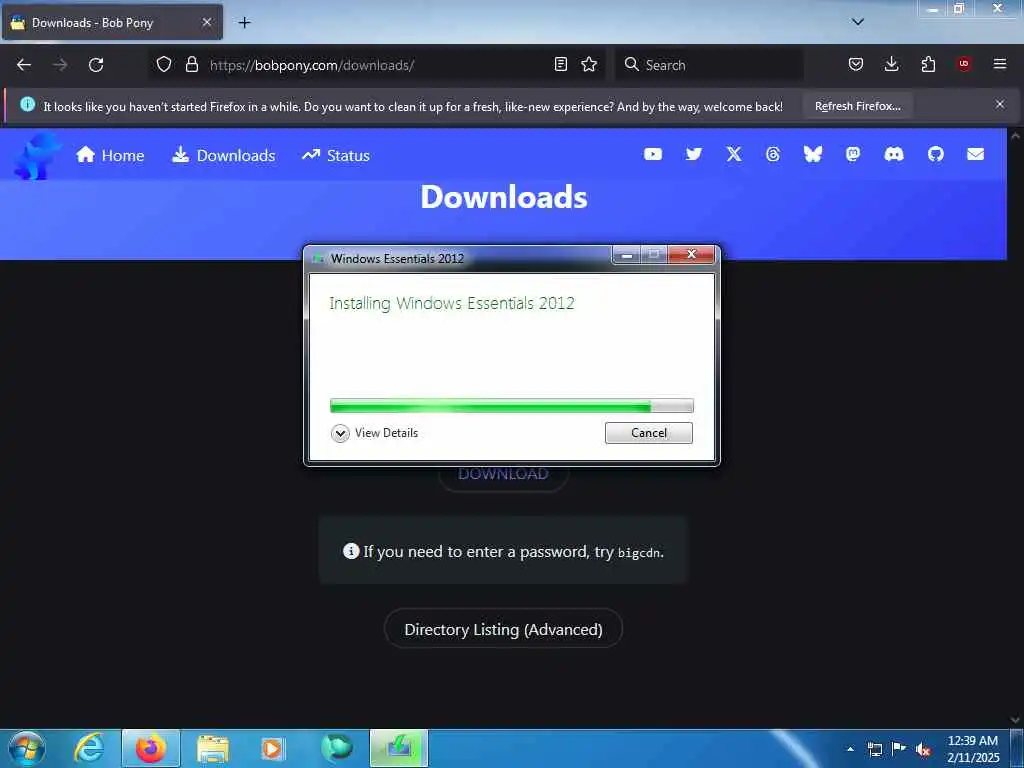Toggle reader view icon in address bar
The image size is (1024, 768).
coord(560,64)
